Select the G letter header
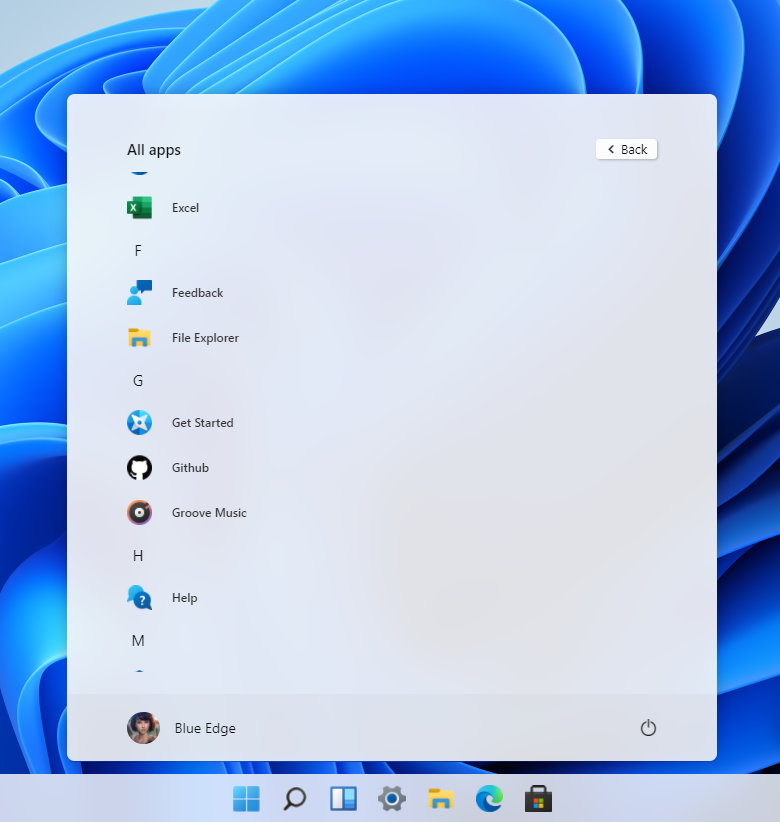Viewport: 780px width, 822px height. click(x=138, y=381)
